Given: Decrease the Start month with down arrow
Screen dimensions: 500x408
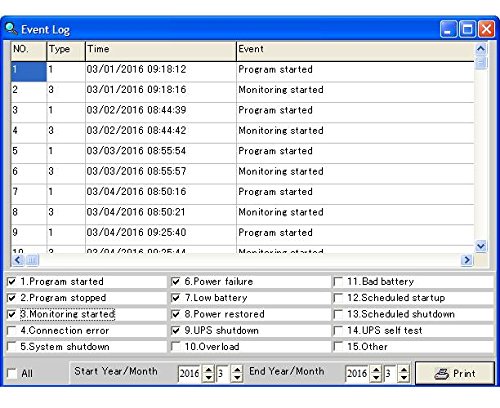Looking at the screenshot, I should [x=237, y=377].
